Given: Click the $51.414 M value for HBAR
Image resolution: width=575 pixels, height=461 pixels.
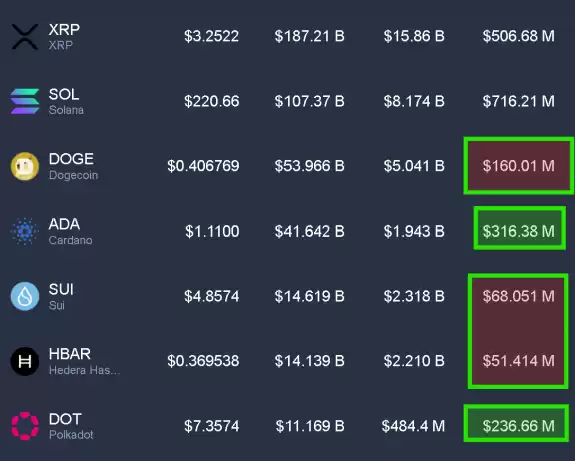Looking at the screenshot, I should pyautogui.click(x=519, y=361).
